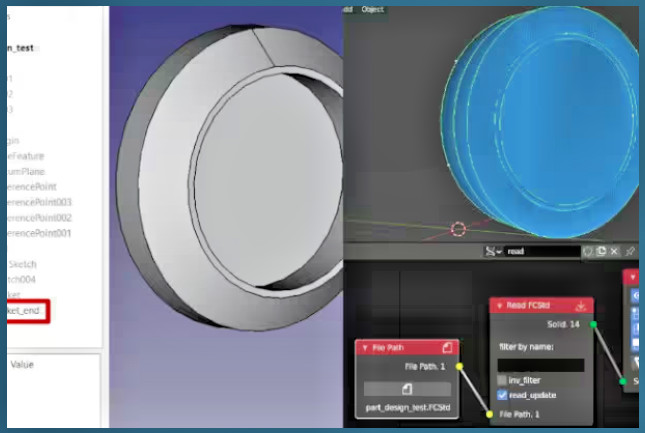Screen dimensions: 645x433
Task: Select the DatumPlane item in FreeCAD tree
Action: [26, 171]
